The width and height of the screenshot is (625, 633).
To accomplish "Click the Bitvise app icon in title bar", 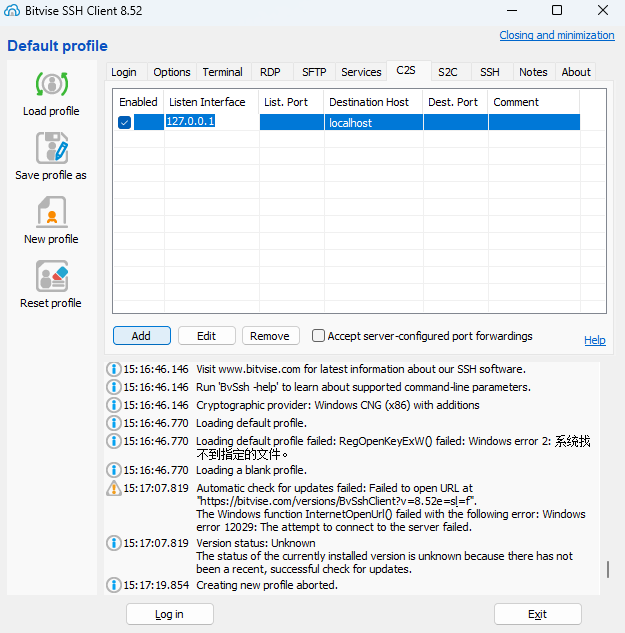I will [x=12, y=10].
